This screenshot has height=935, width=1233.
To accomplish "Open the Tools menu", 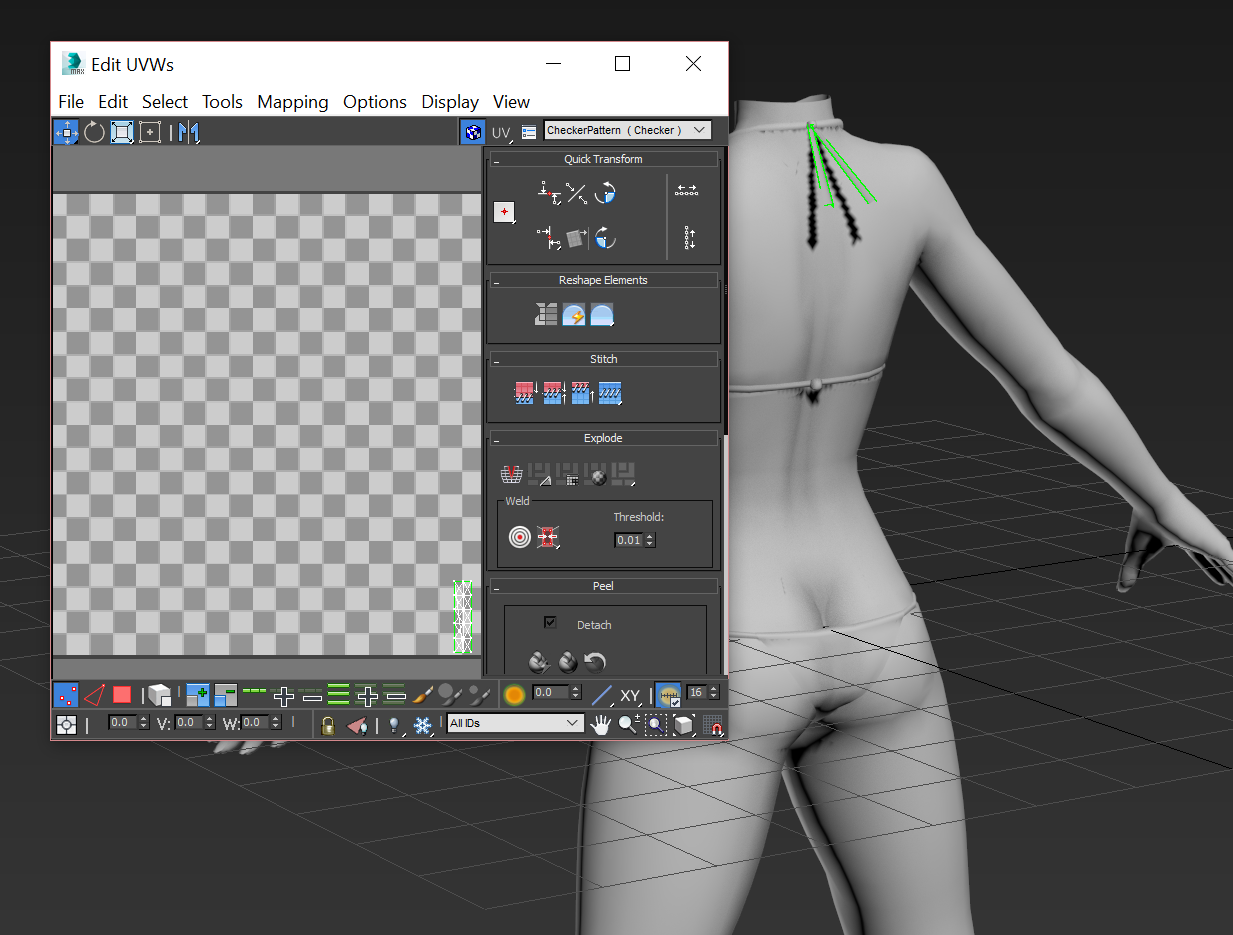I will [x=222, y=102].
